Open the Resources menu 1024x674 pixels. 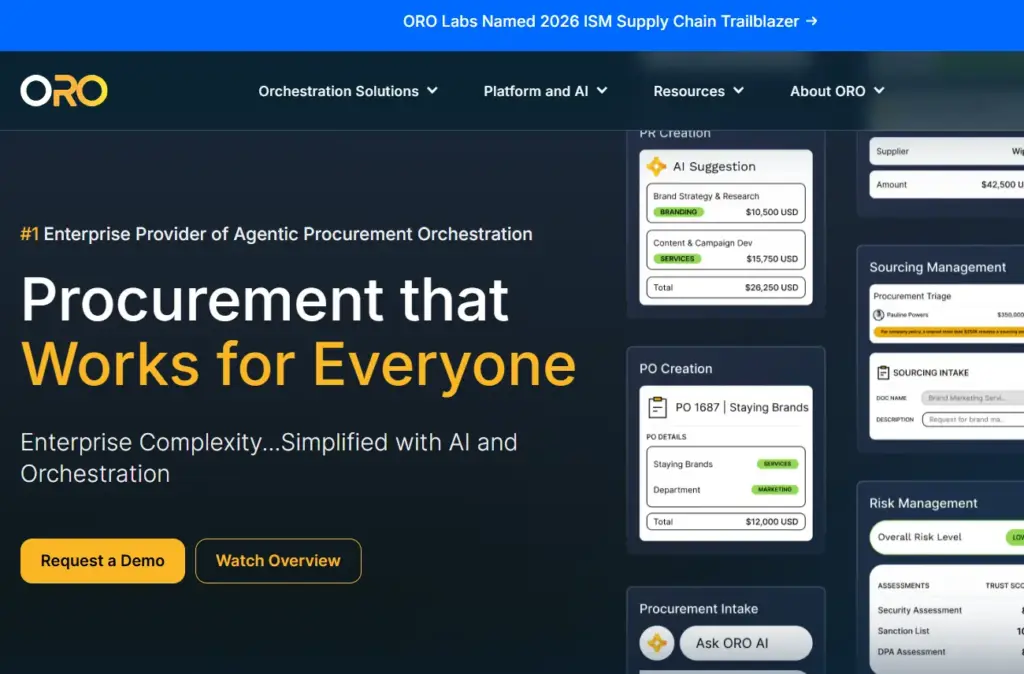click(689, 91)
